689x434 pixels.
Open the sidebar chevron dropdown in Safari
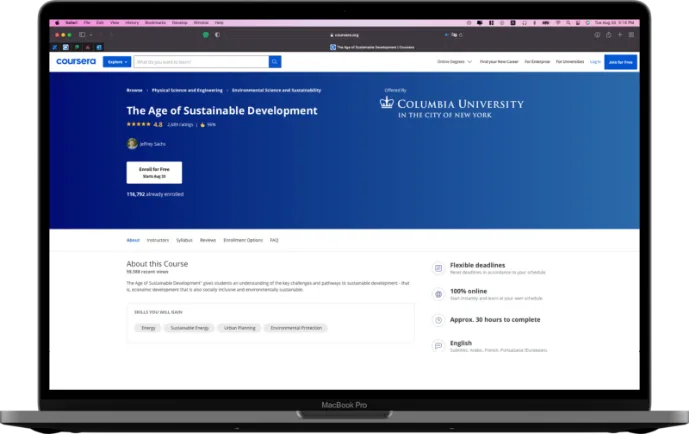(x=91, y=35)
